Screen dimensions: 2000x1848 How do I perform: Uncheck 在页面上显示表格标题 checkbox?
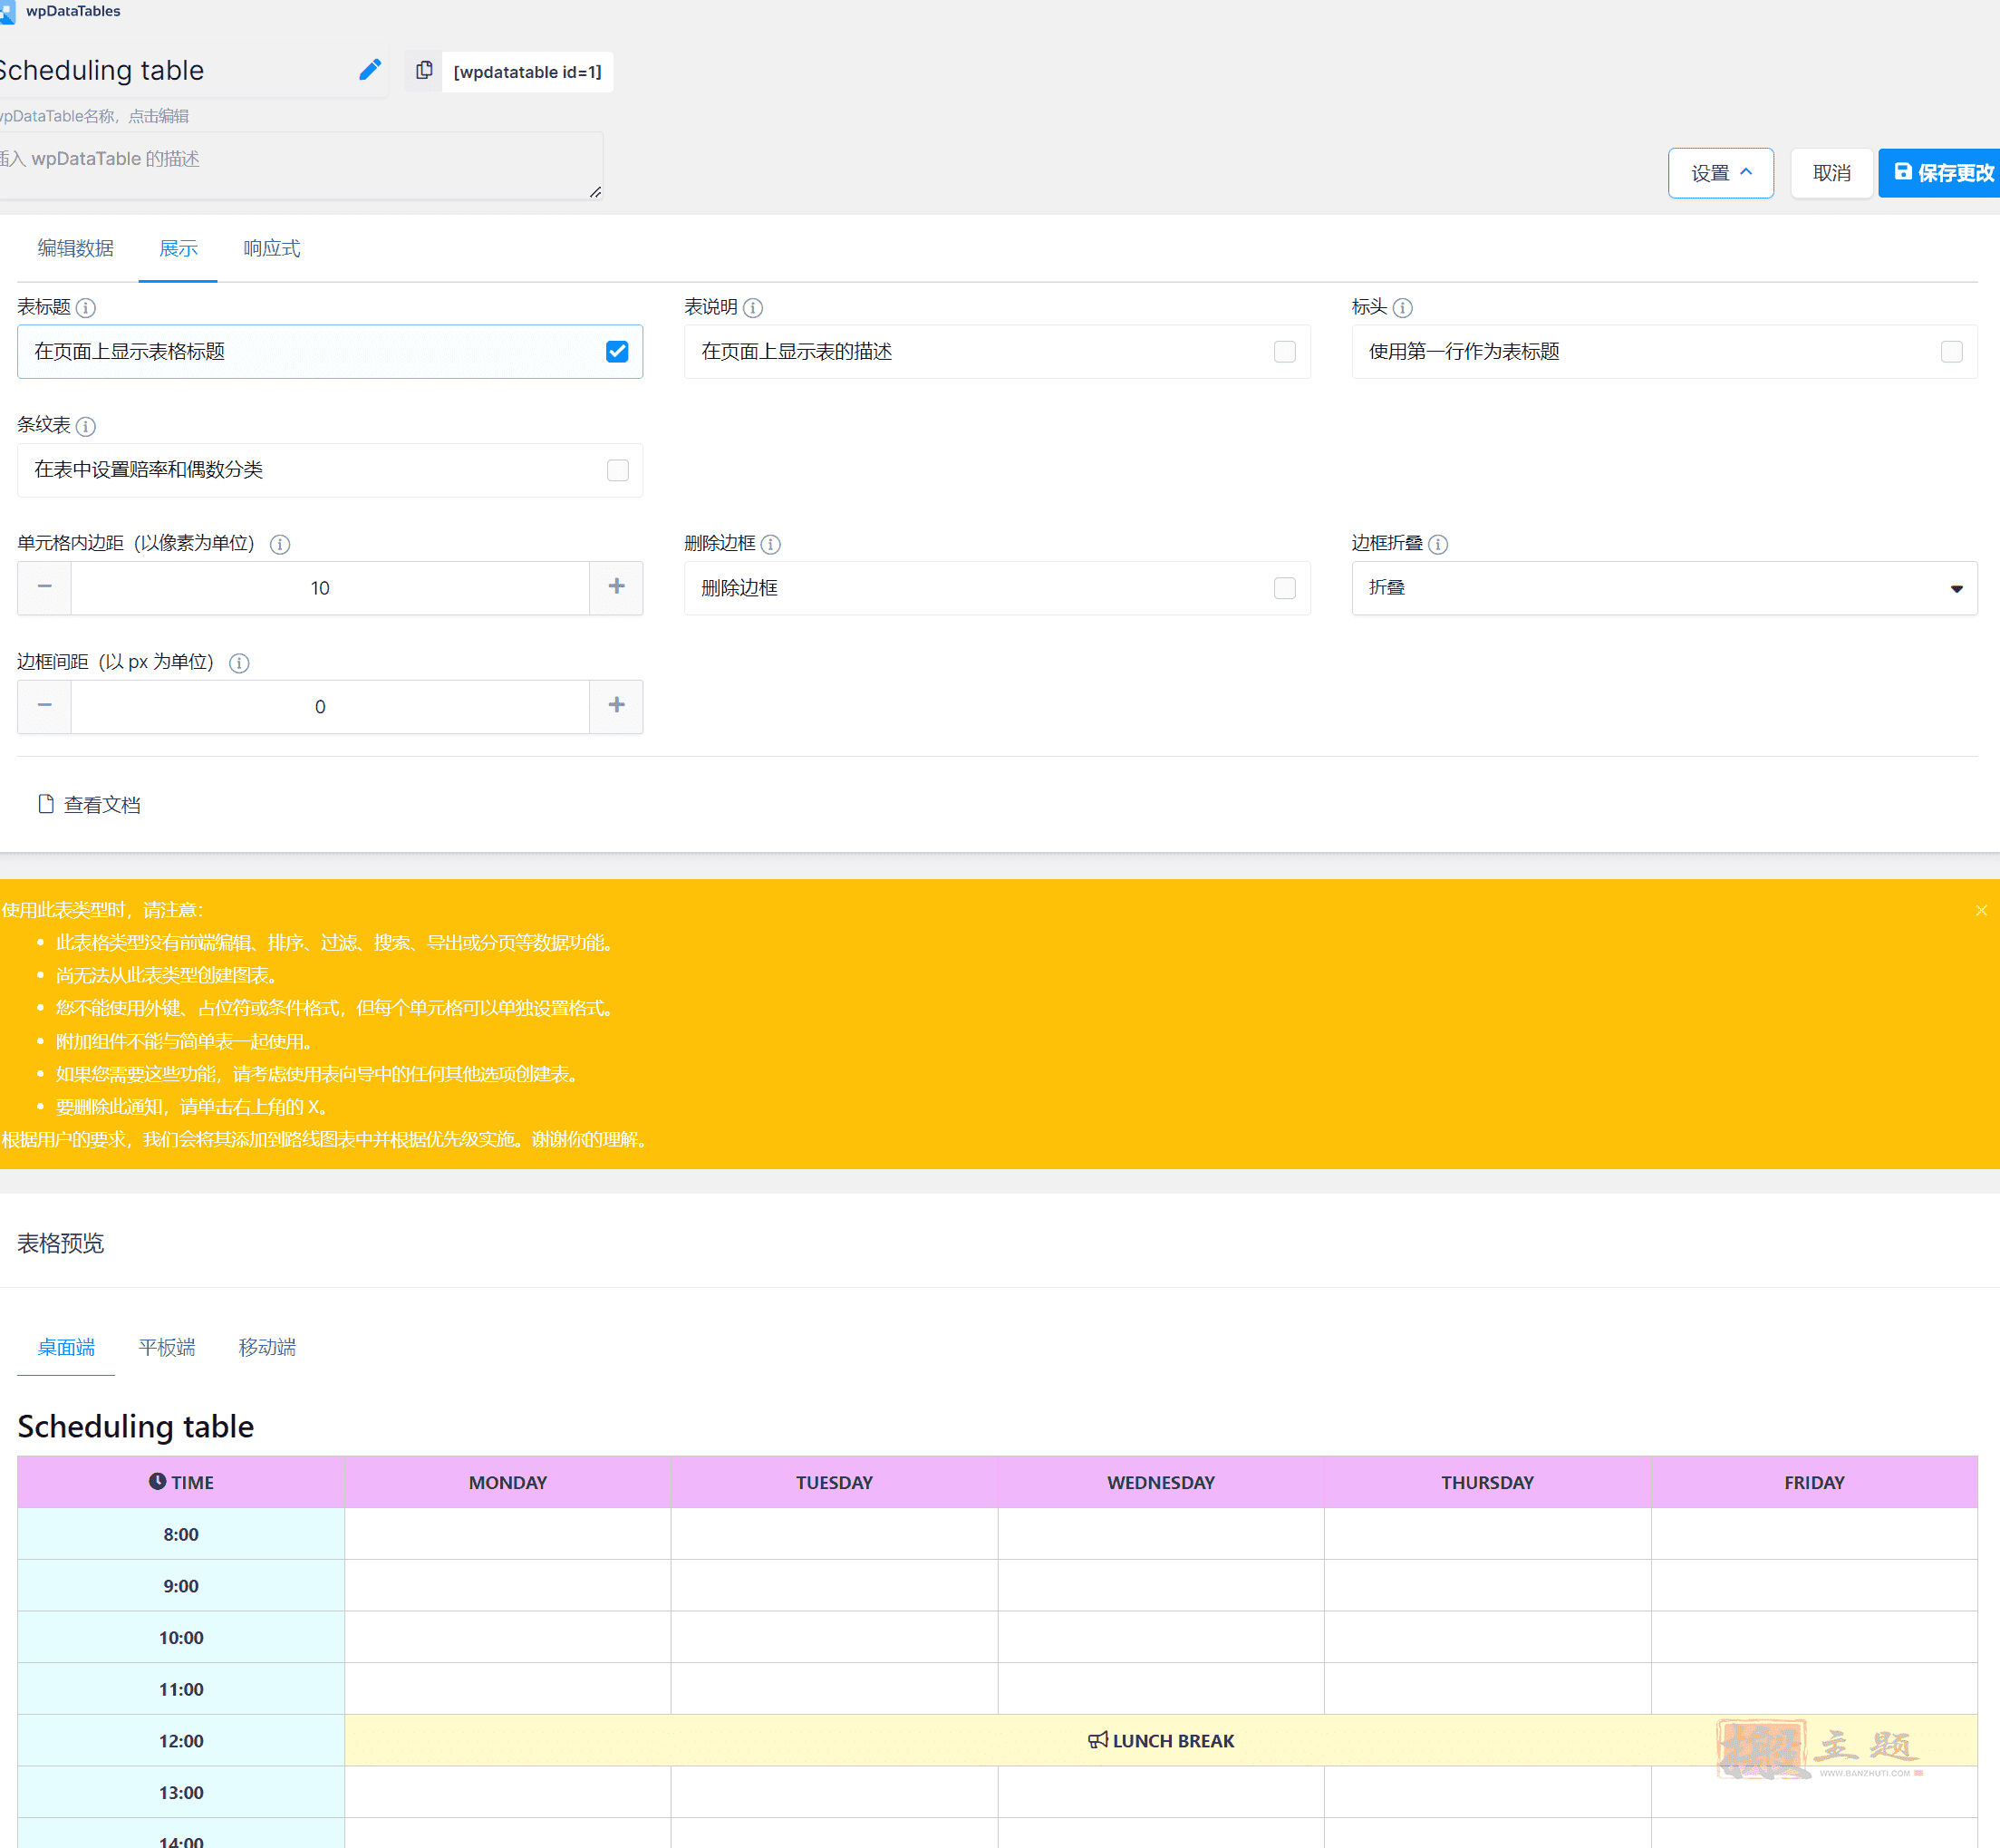pos(617,352)
